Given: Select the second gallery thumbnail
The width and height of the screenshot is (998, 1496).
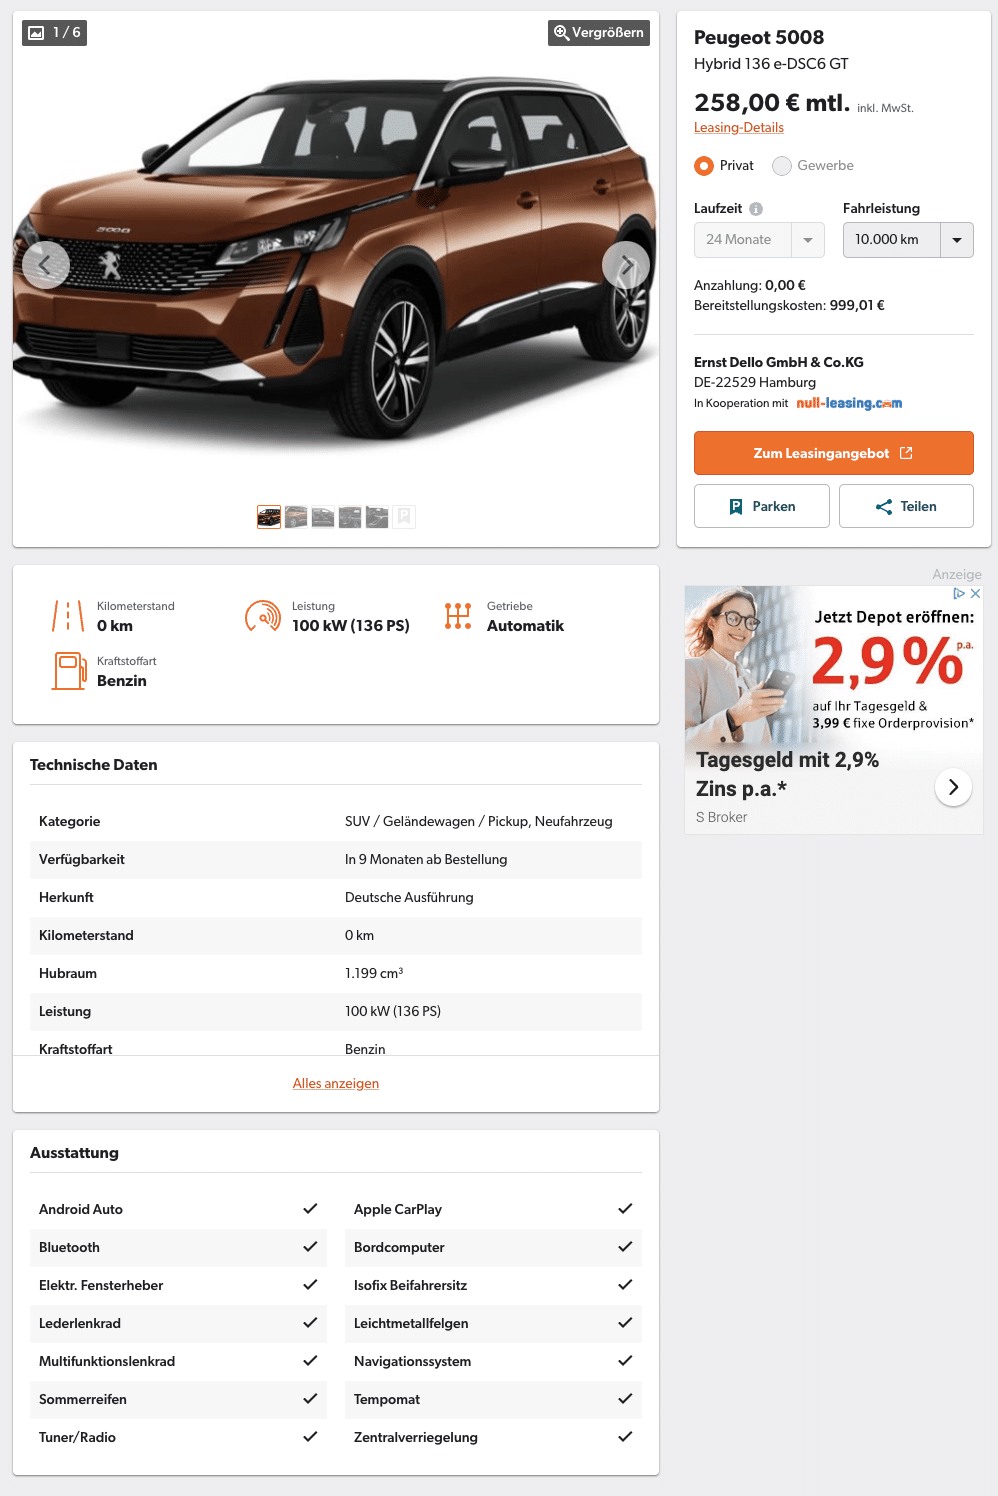Looking at the screenshot, I should click(x=296, y=517).
